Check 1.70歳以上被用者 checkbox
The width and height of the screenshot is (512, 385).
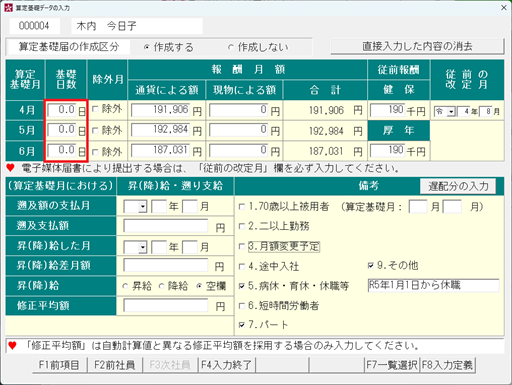[x=242, y=207]
